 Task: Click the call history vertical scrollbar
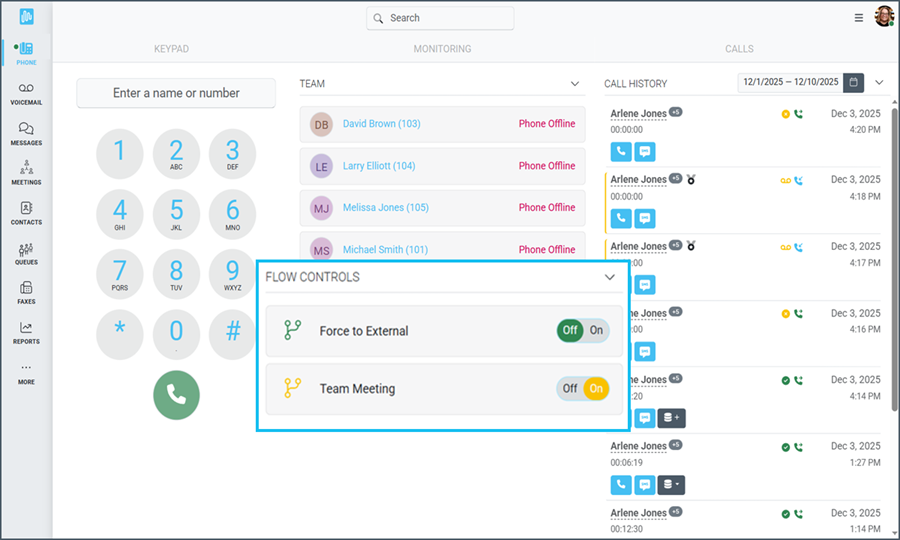click(x=892, y=260)
